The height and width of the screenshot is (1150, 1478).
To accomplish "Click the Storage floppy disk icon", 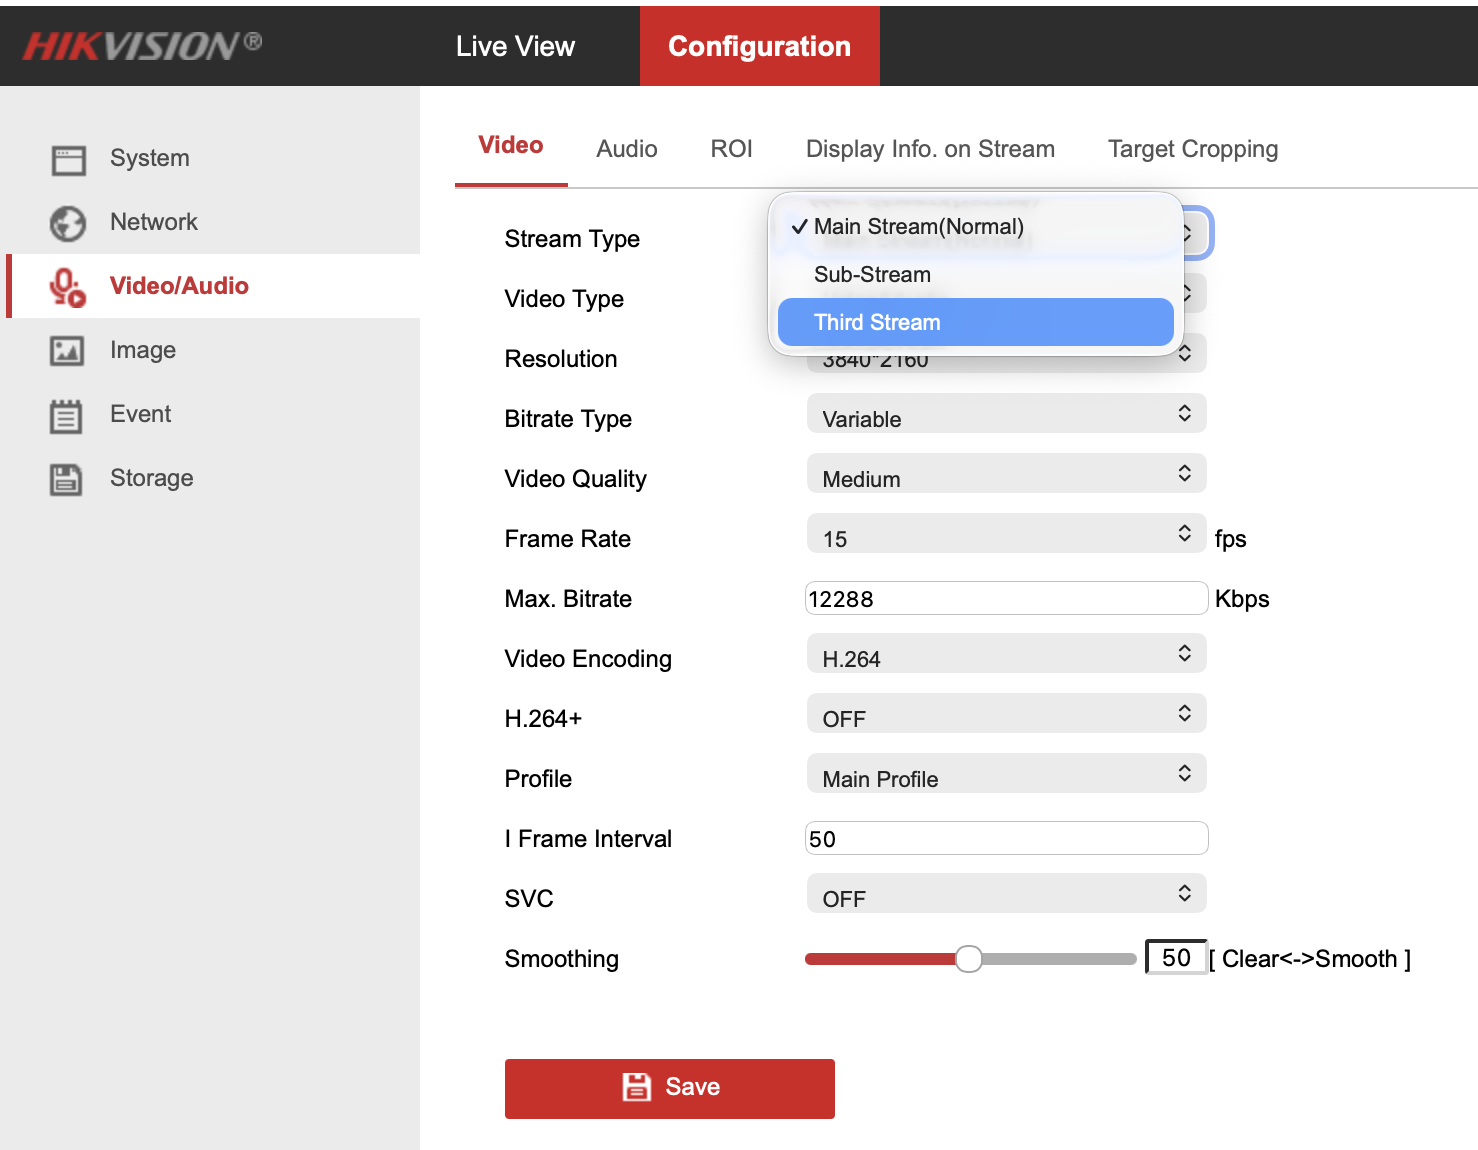I will [68, 479].
